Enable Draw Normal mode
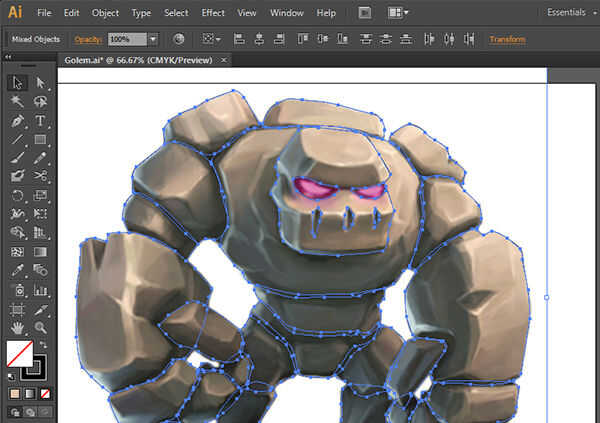Viewport: 600px width, 423px height. [15, 412]
